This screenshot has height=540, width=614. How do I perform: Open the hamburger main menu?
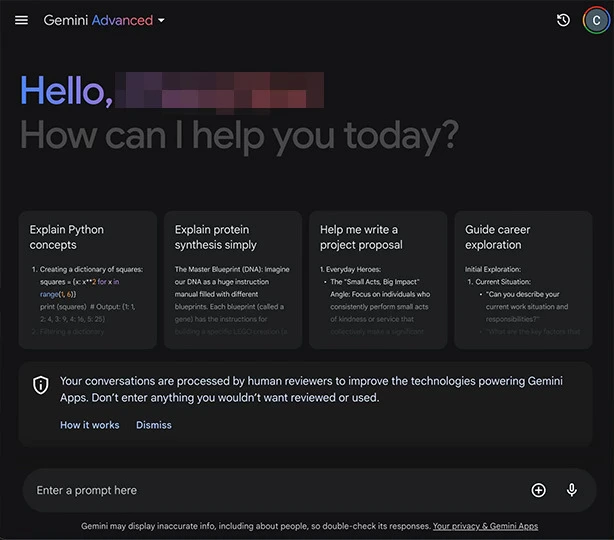coord(21,20)
